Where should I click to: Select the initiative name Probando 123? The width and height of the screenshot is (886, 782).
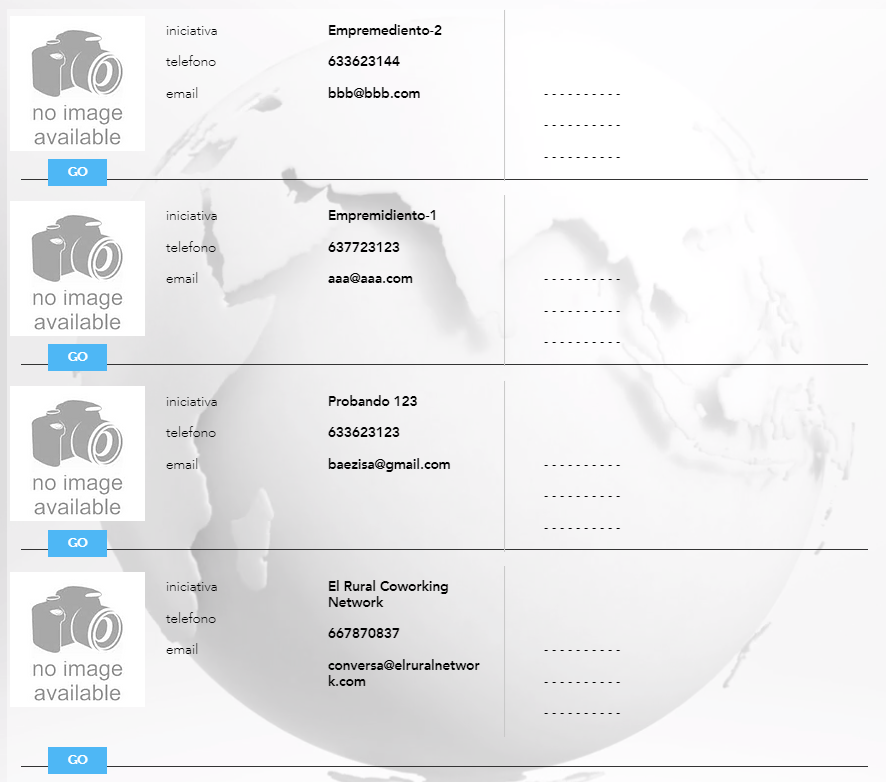[x=372, y=401]
